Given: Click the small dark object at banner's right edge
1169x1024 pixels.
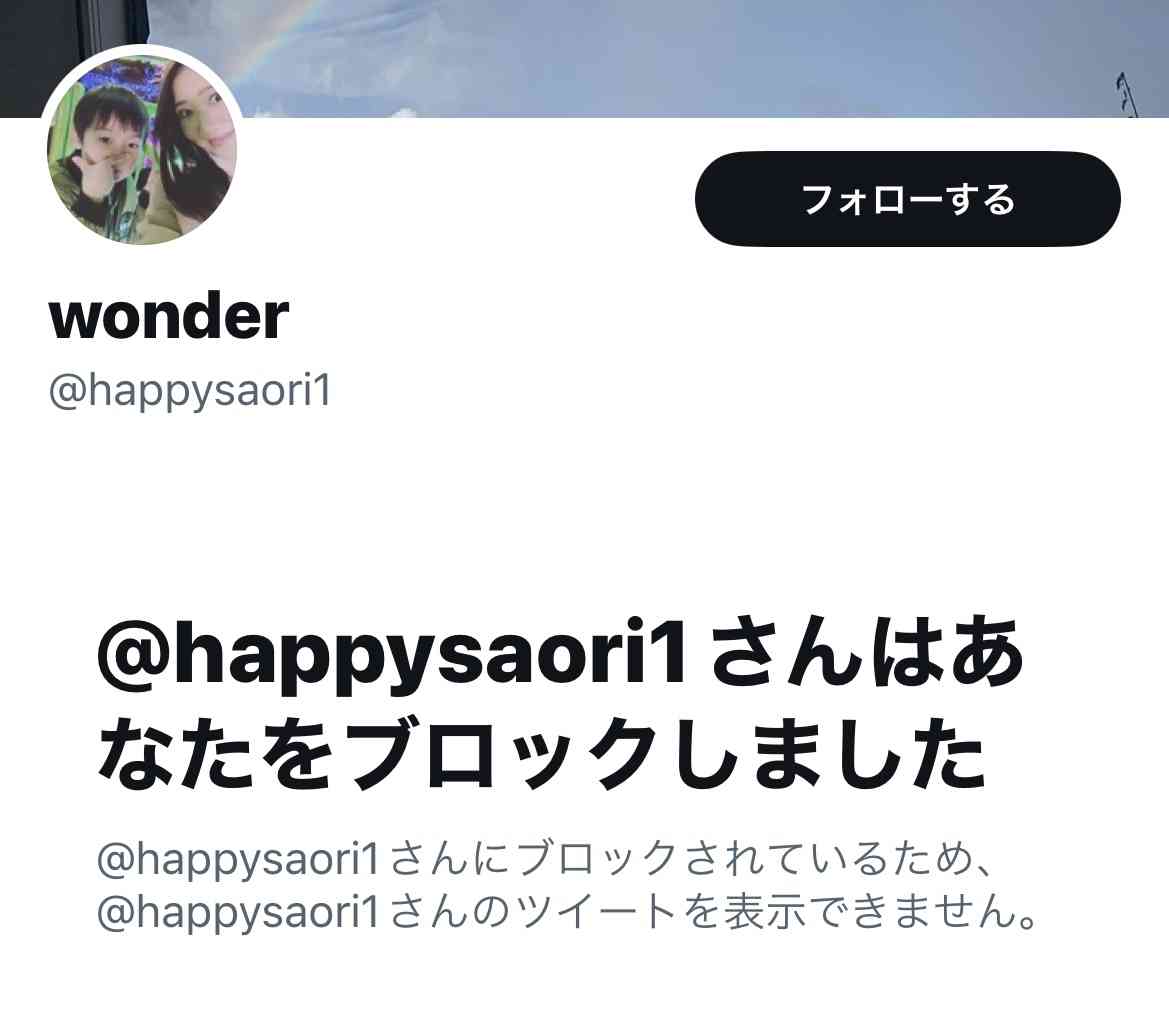Looking at the screenshot, I should tap(1127, 94).
